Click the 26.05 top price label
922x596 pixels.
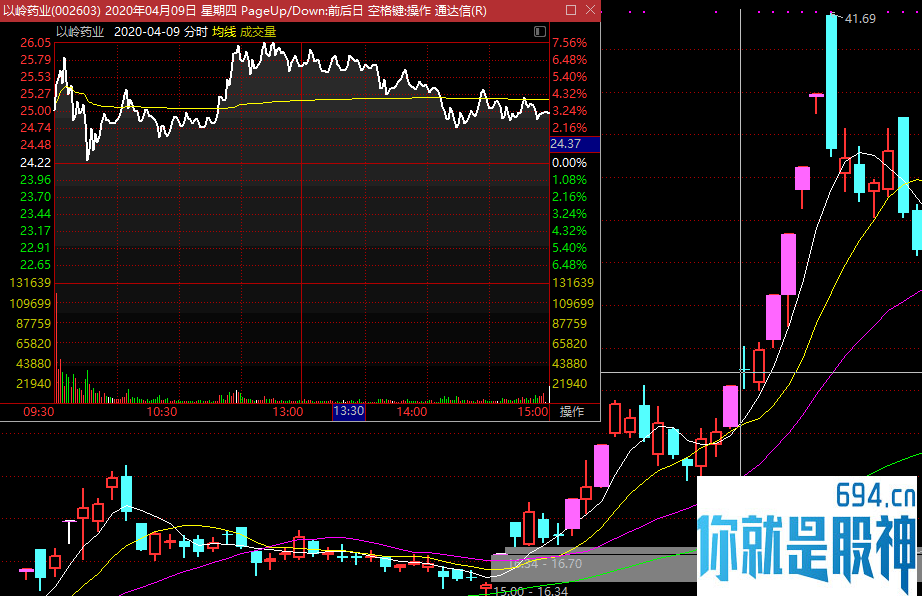[36, 43]
